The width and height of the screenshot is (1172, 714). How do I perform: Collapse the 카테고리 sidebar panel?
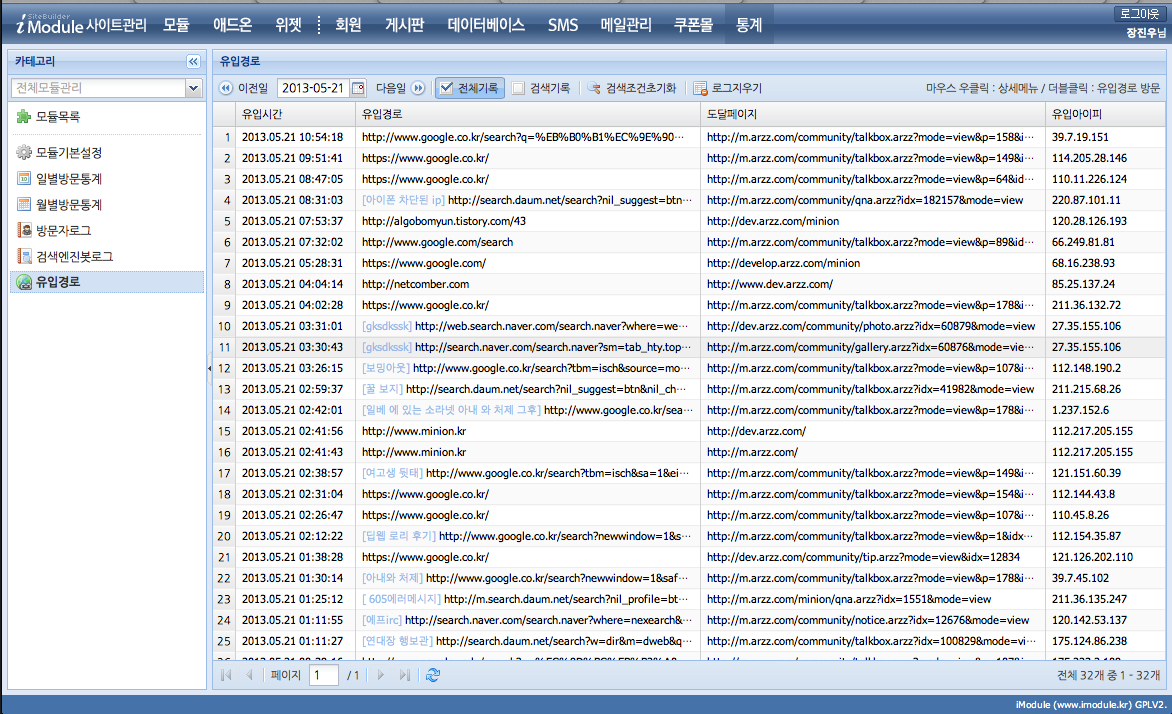pos(193,61)
